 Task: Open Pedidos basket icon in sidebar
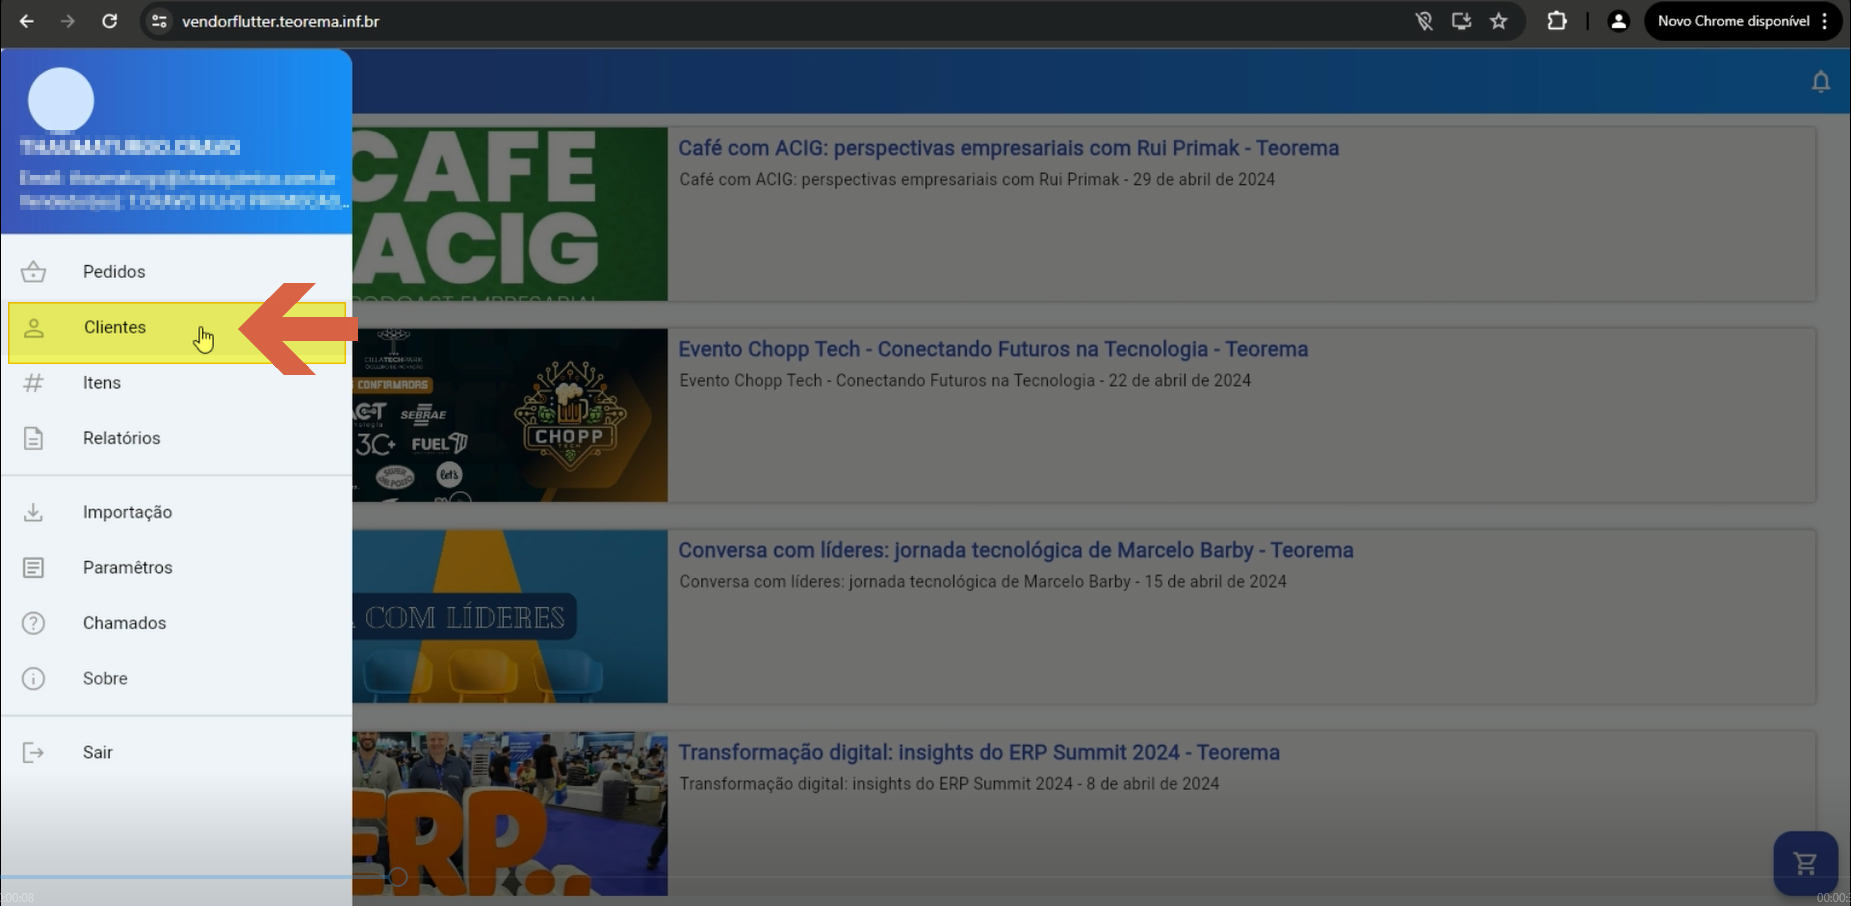(33, 271)
